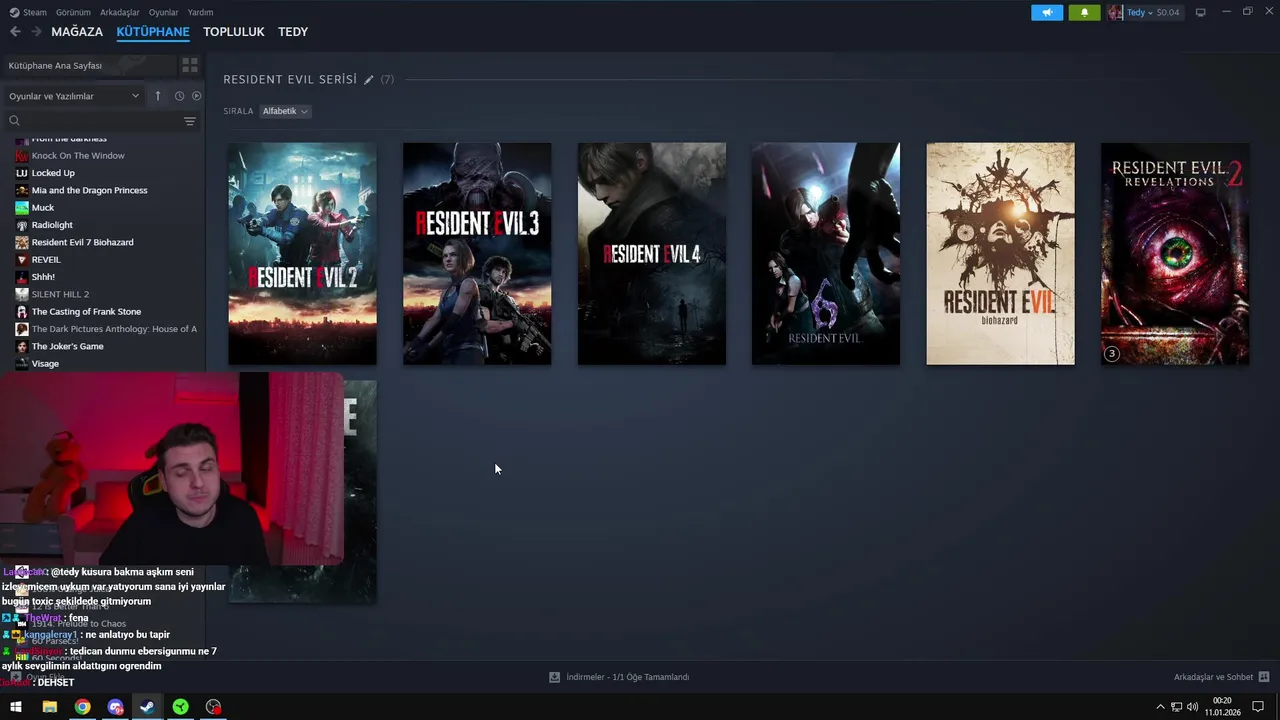The width and height of the screenshot is (1280, 720).
Task: Switch to Big Picture mode monitor icon
Action: pyautogui.click(x=1201, y=13)
